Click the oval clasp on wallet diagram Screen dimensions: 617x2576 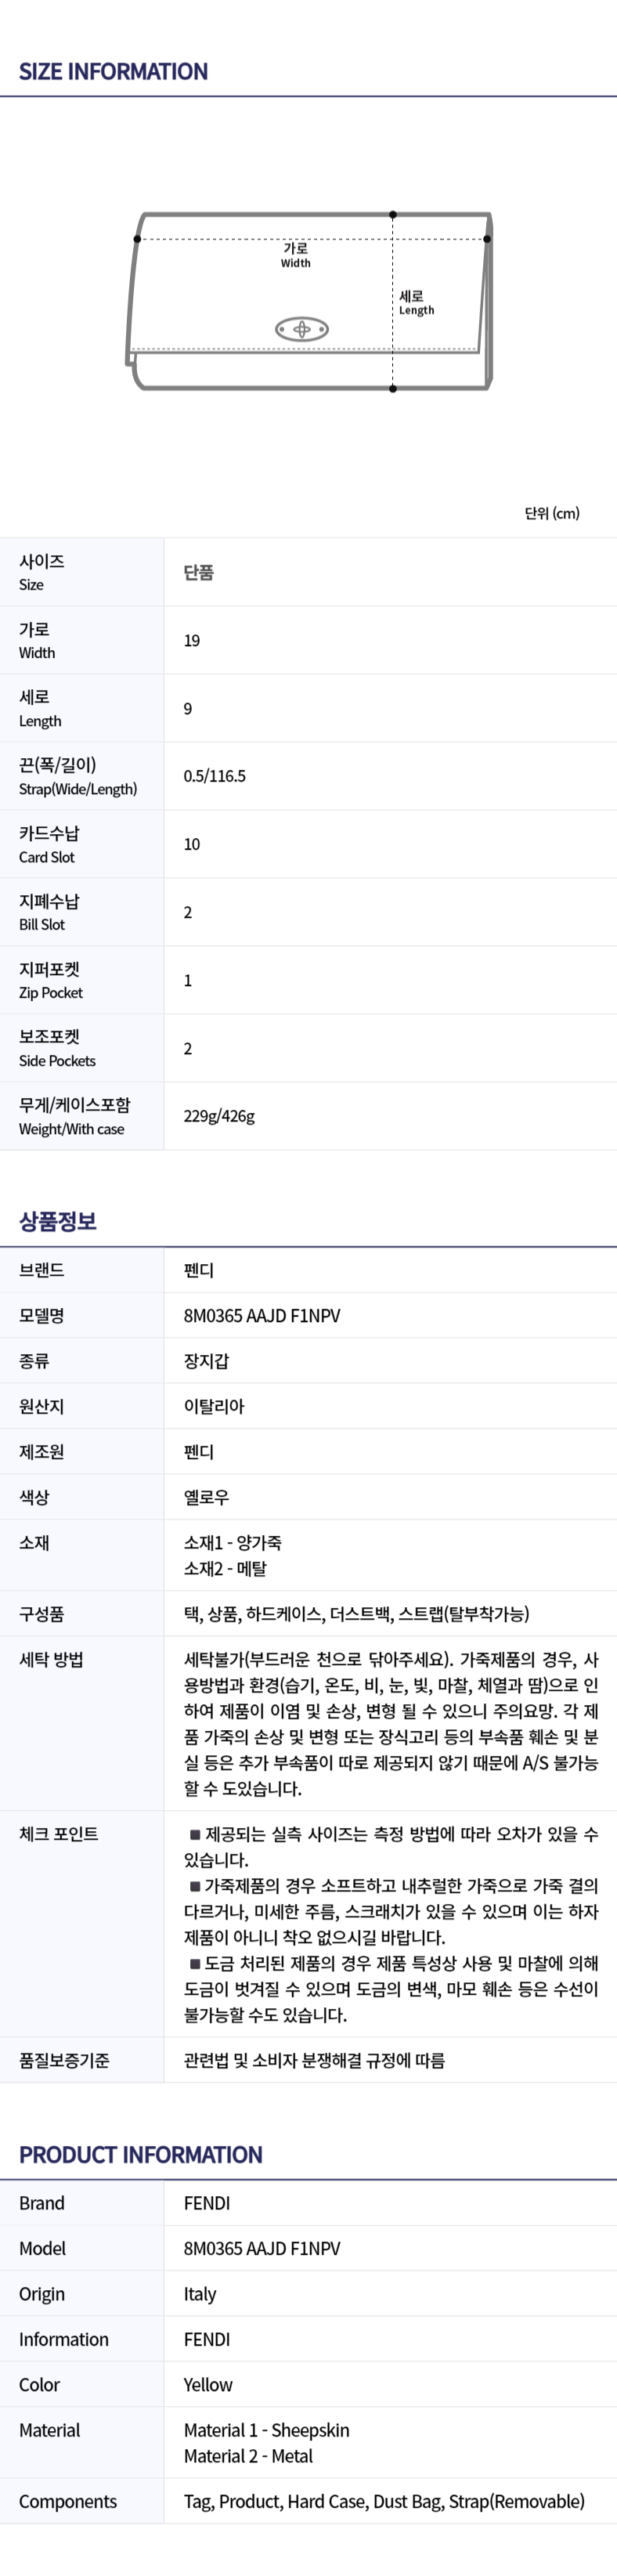[x=301, y=329]
